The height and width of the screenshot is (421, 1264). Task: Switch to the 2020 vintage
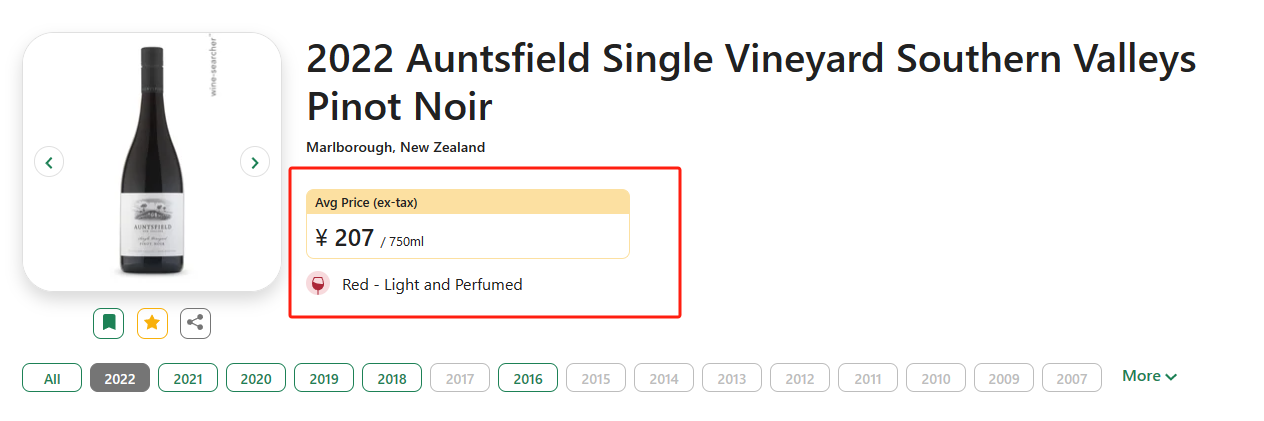click(x=256, y=378)
